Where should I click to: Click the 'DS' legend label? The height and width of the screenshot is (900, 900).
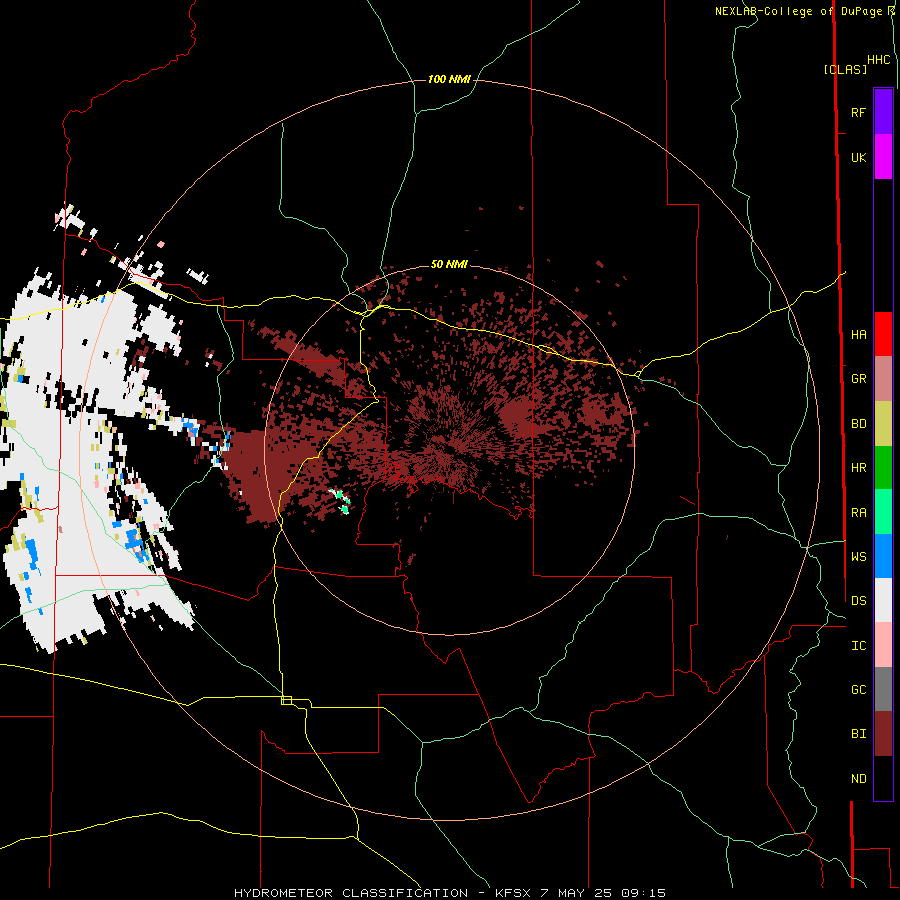(x=858, y=601)
